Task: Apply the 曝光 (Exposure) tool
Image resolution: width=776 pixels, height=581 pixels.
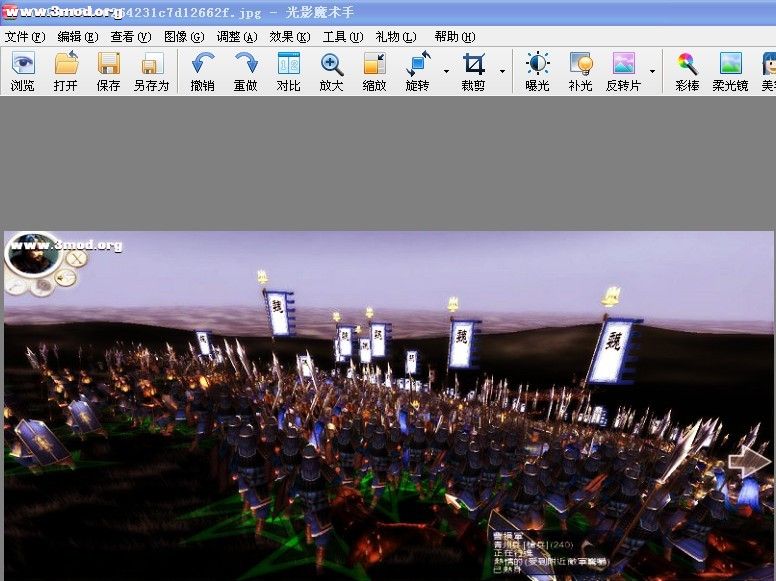Action: coord(537,71)
